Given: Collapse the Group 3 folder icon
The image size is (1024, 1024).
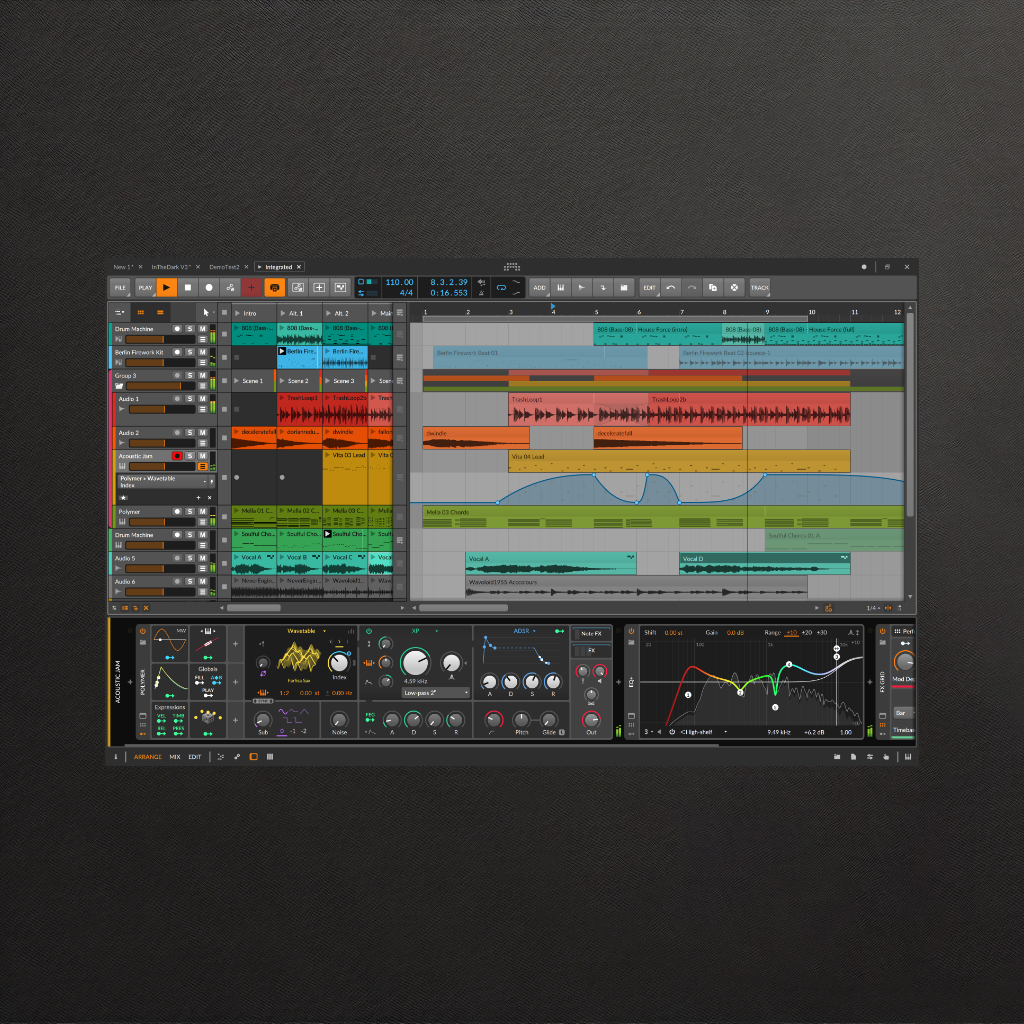Looking at the screenshot, I should (x=120, y=386).
